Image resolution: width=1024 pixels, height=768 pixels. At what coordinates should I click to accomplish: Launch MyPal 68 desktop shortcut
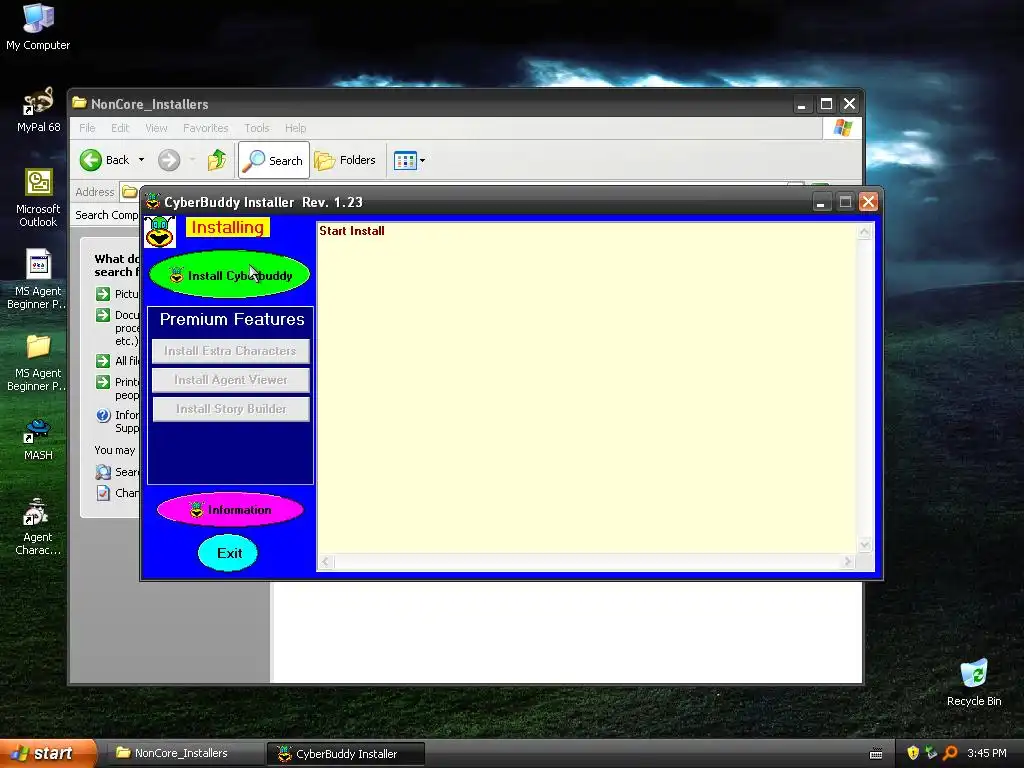(38, 110)
